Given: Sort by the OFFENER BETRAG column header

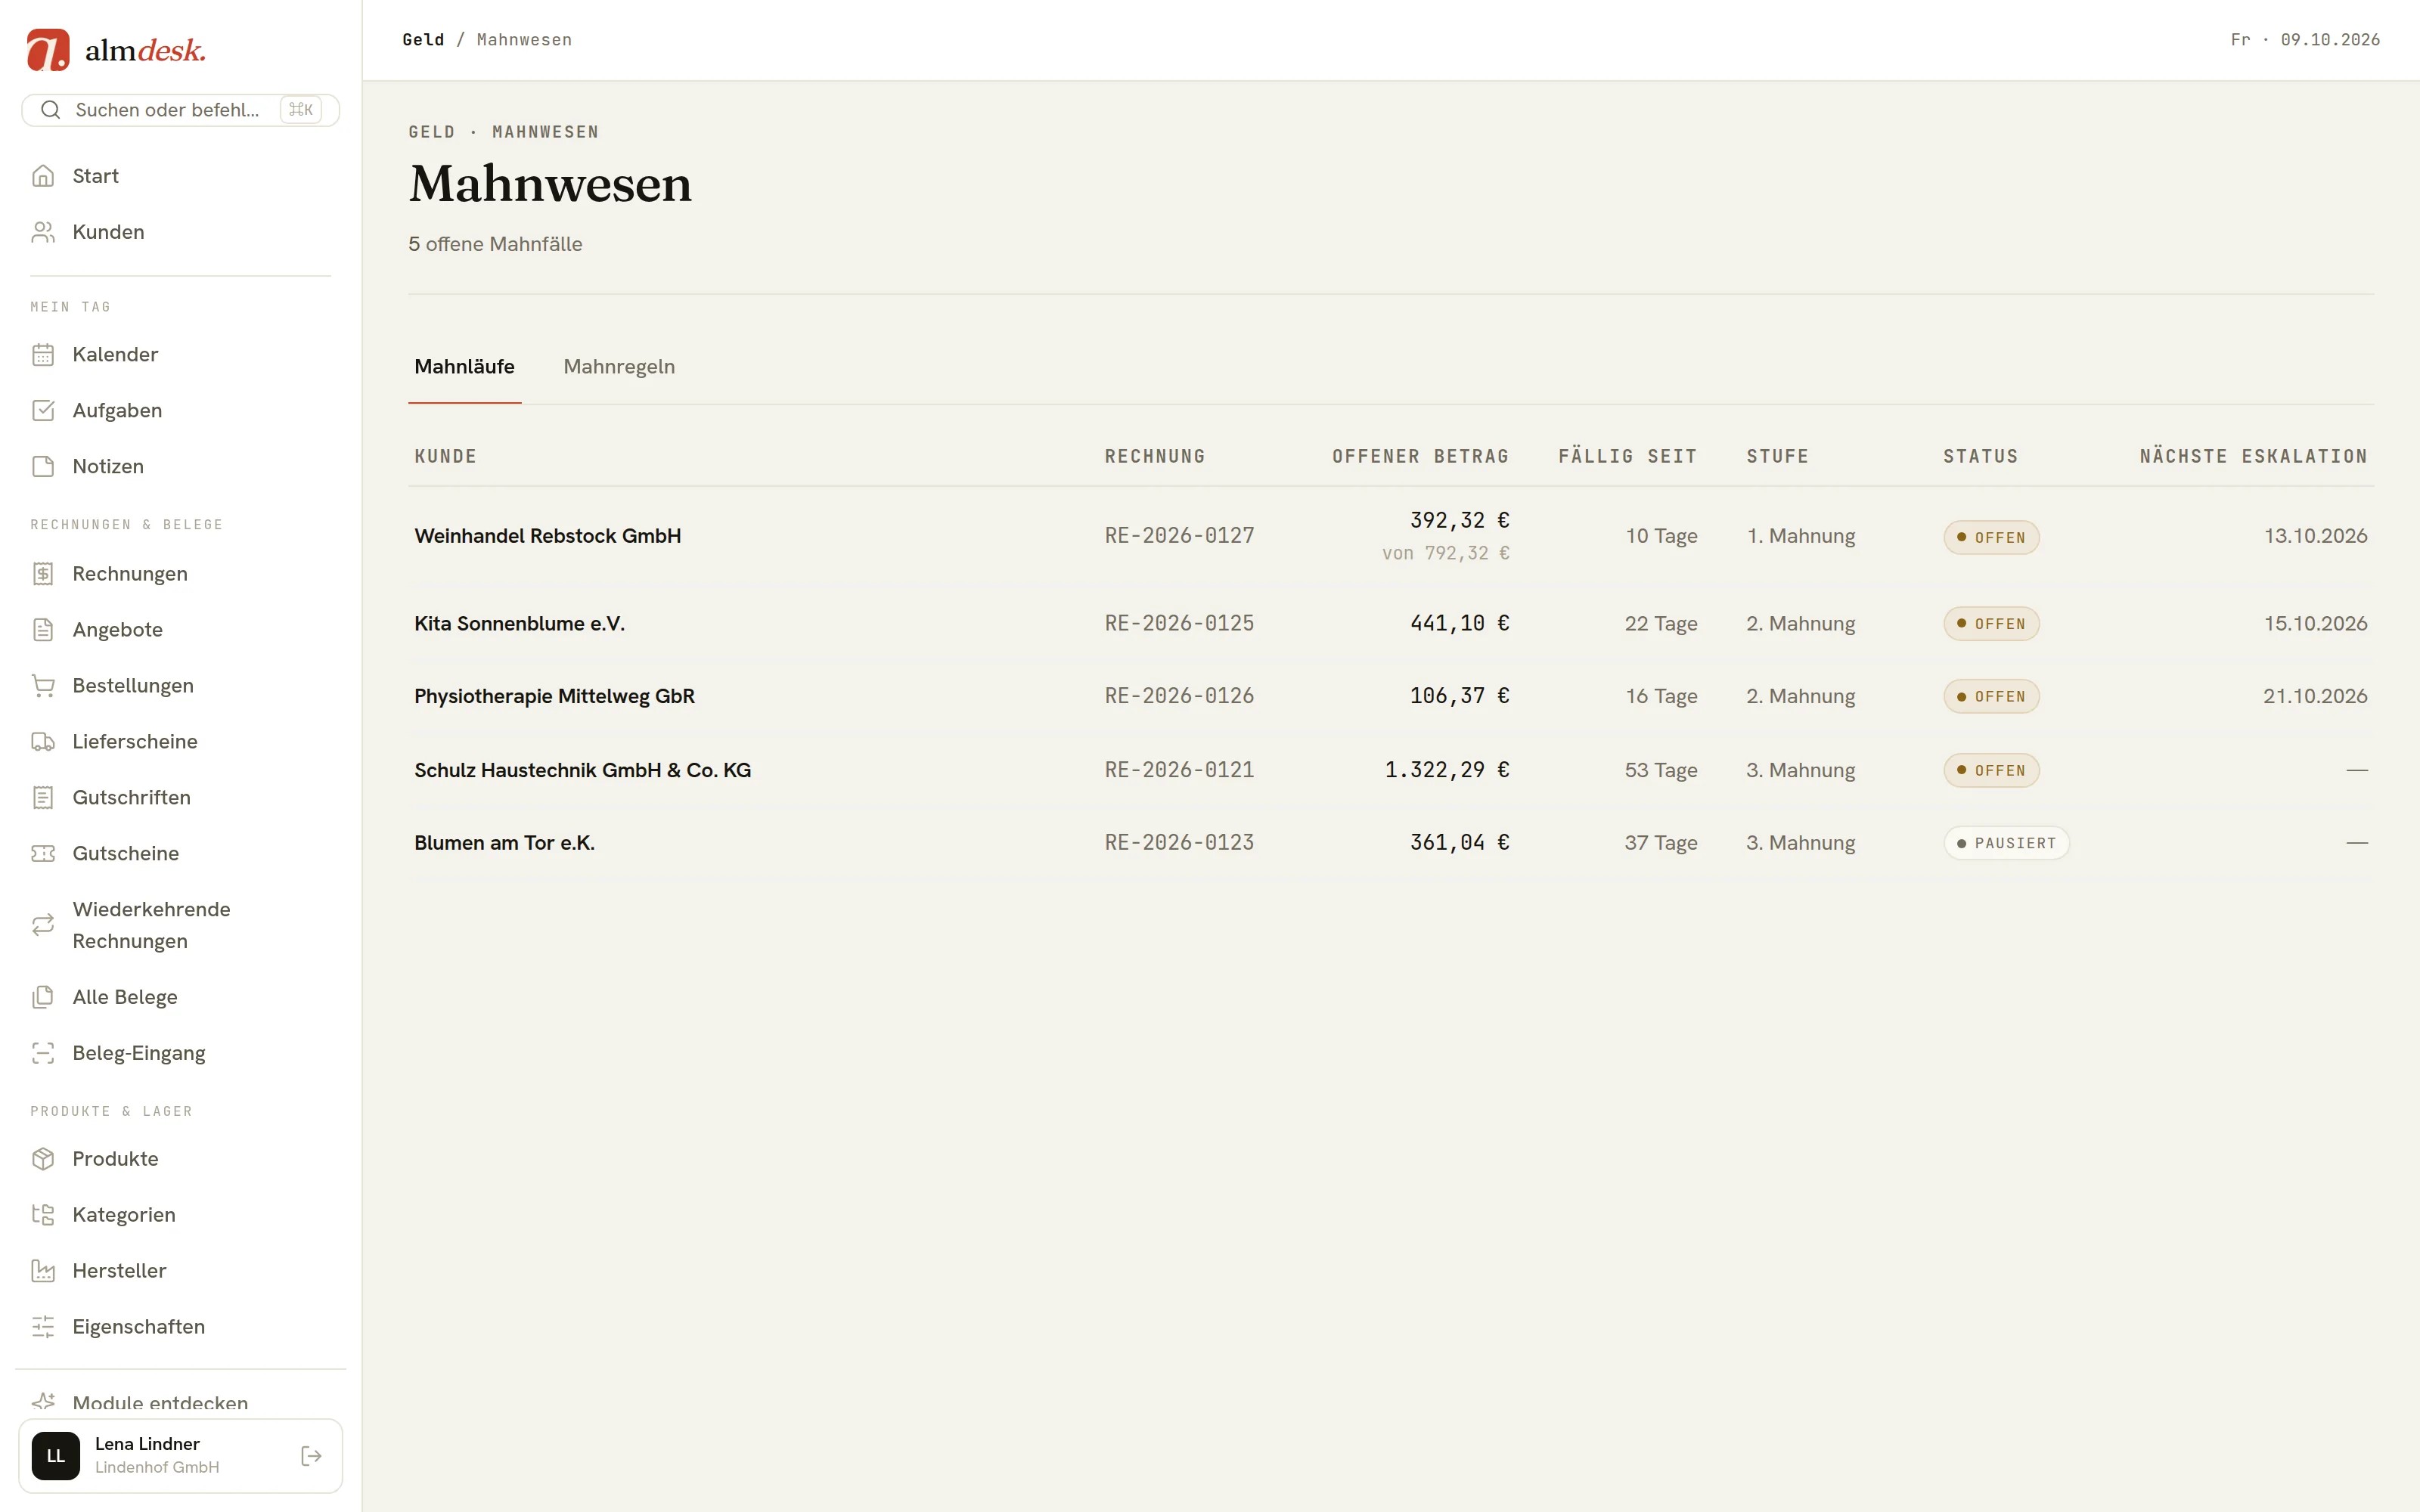Looking at the screenshot, I should pos(1420,457).
